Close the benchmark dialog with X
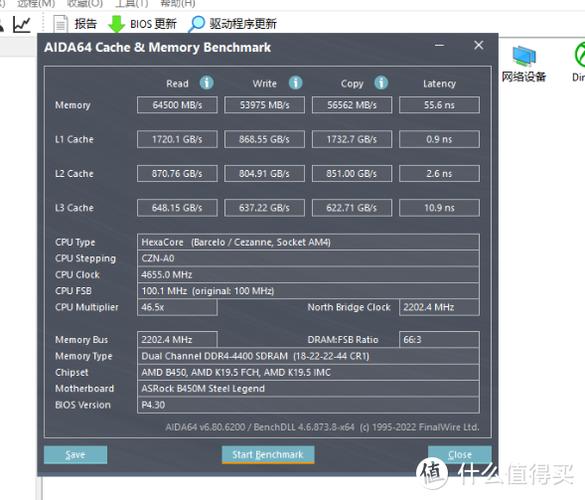The image size is (585, 500). 479,46
